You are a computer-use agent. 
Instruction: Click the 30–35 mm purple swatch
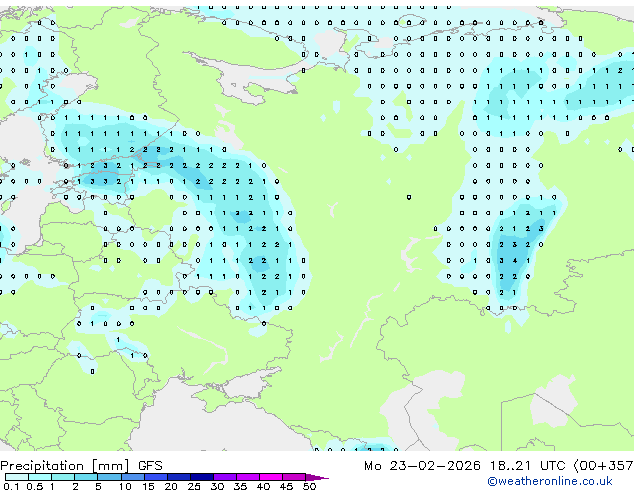pos(224,477)
